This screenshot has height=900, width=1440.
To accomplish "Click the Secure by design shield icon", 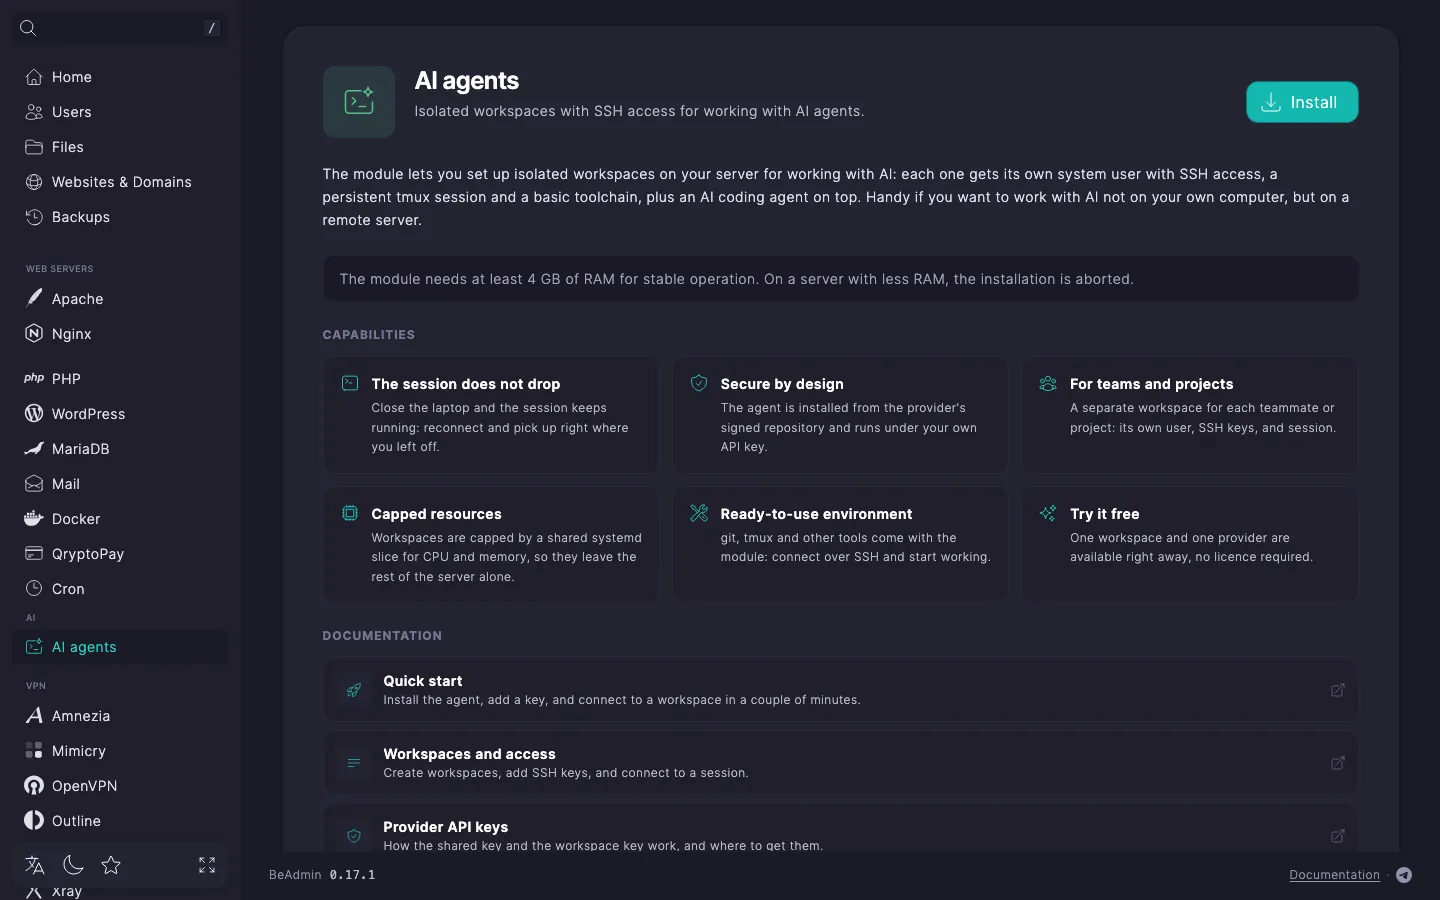I will 699,383.
